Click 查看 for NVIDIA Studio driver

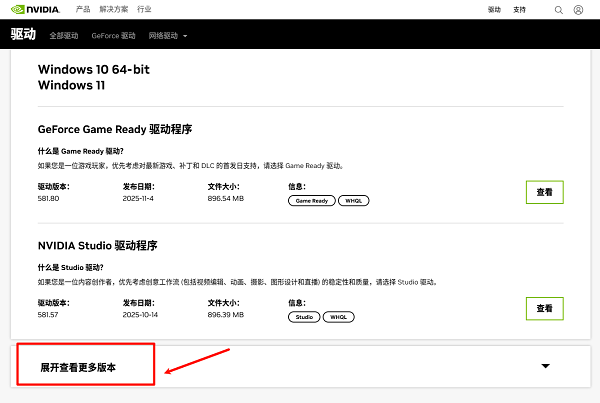pos(544,310)
